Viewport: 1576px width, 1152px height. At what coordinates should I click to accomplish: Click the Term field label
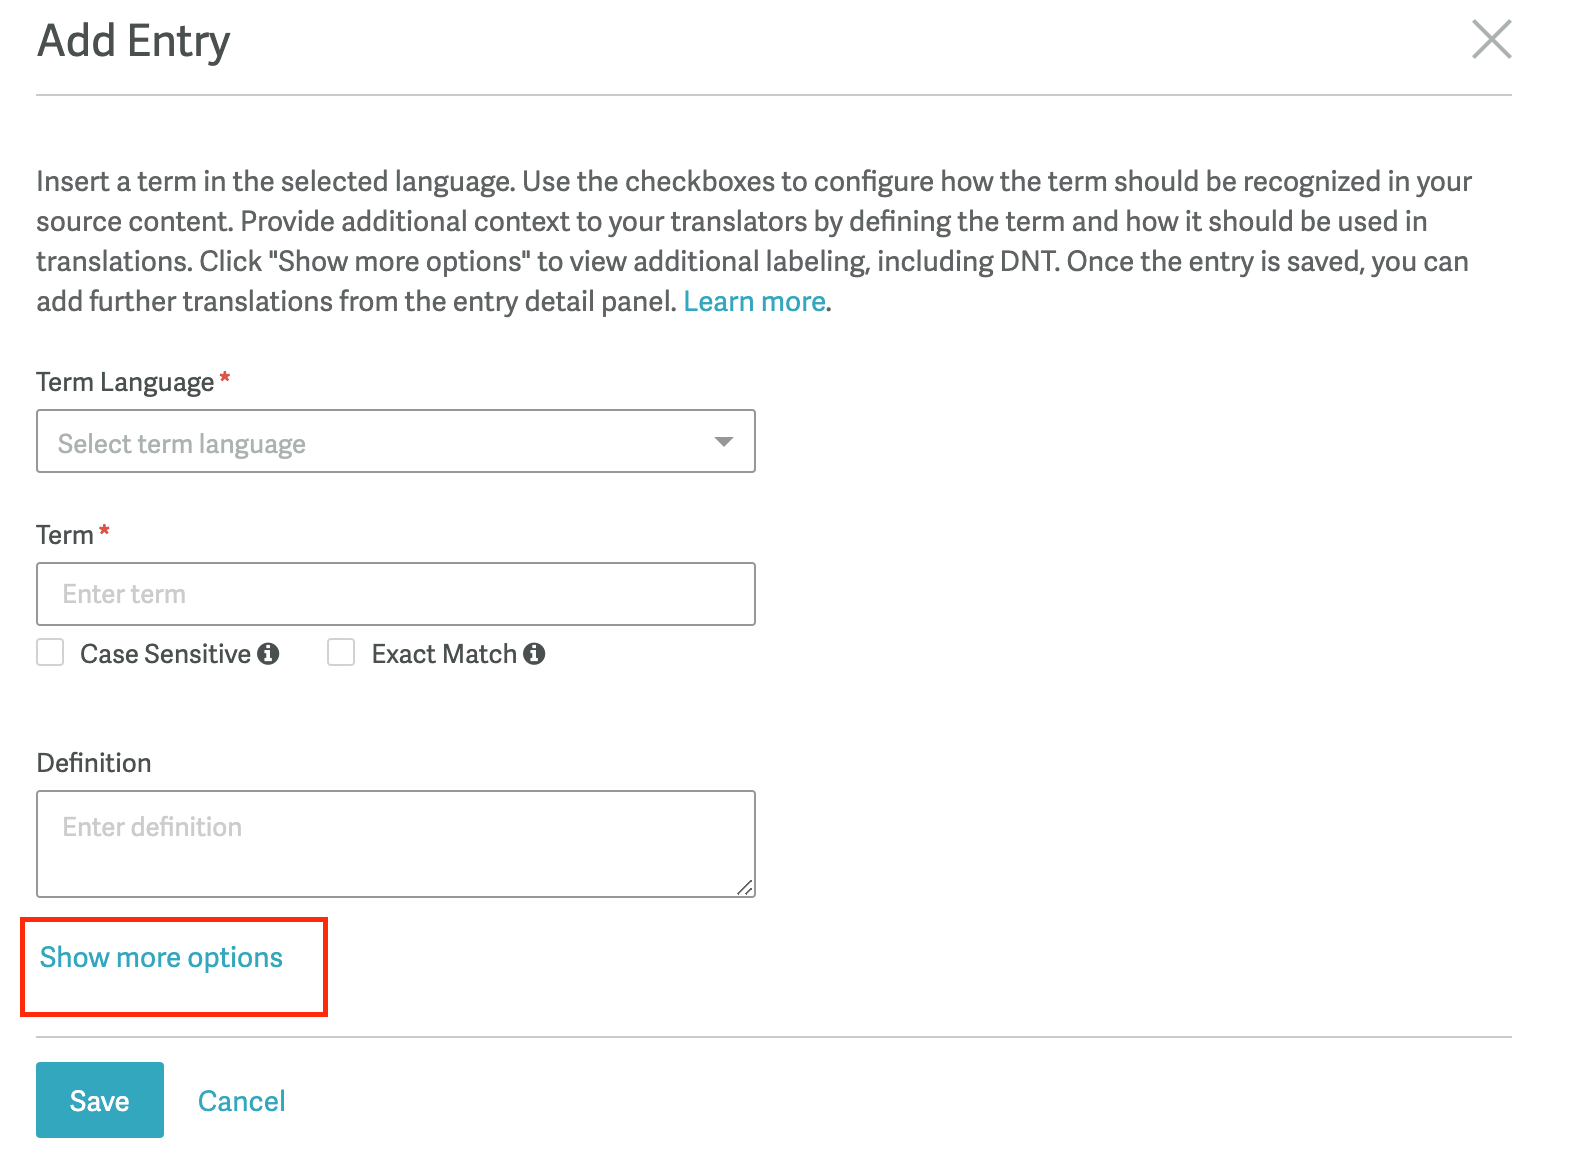(x=65, y=535)
